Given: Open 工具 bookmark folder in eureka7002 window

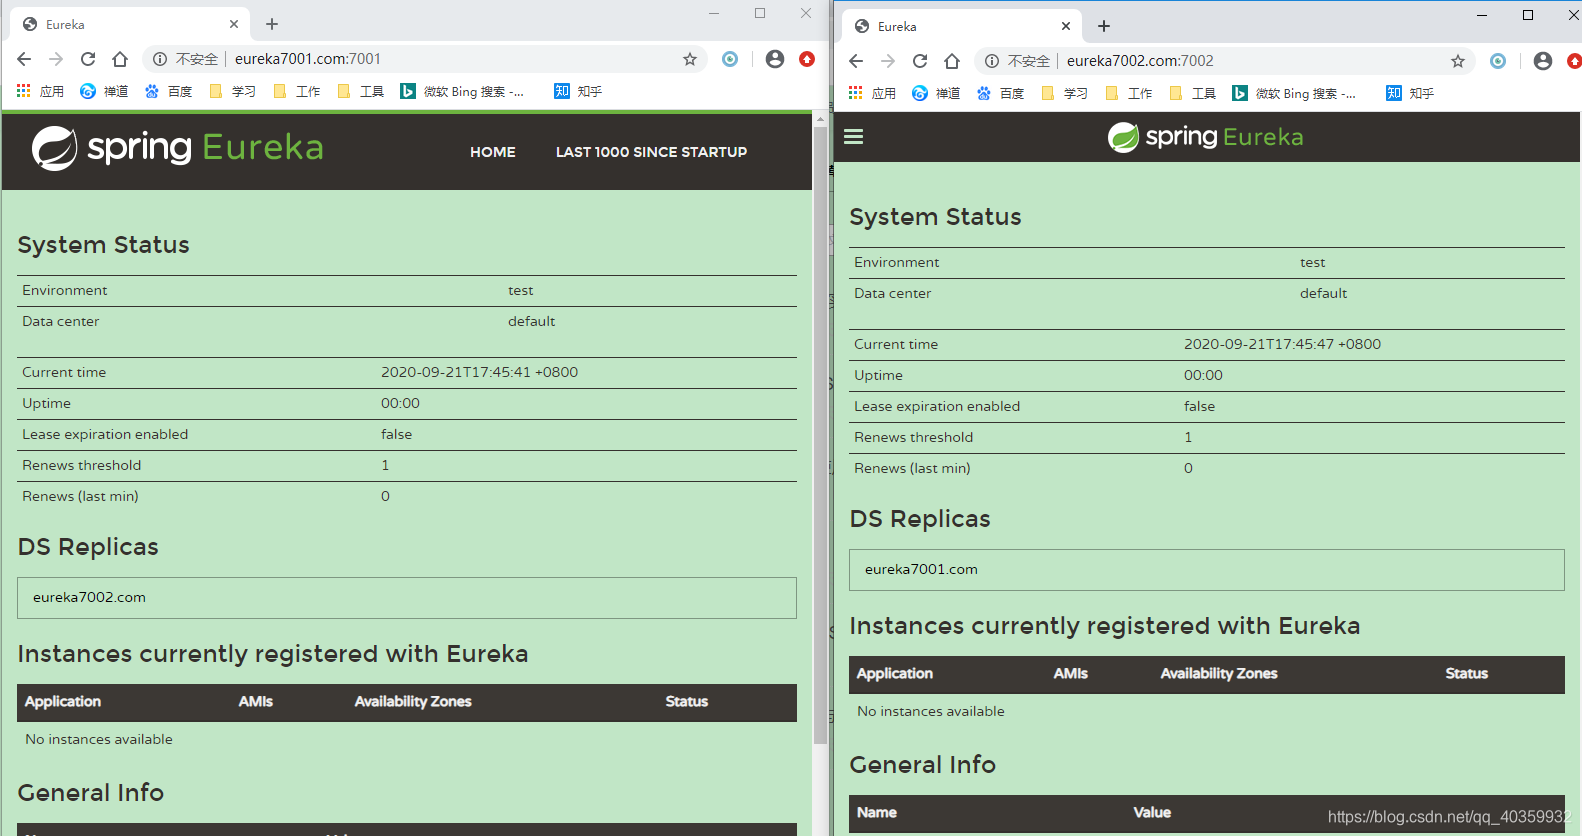Looking at the screenshot, I should (1192, 93).
